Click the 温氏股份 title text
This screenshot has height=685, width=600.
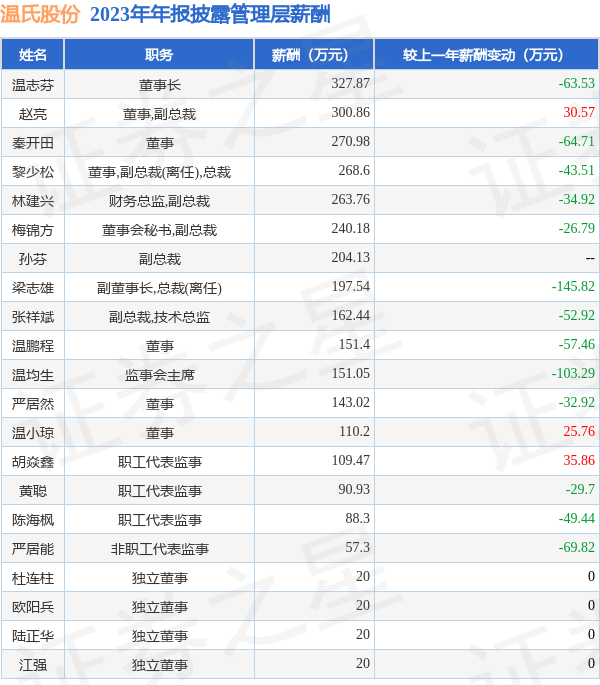(40, 15)
